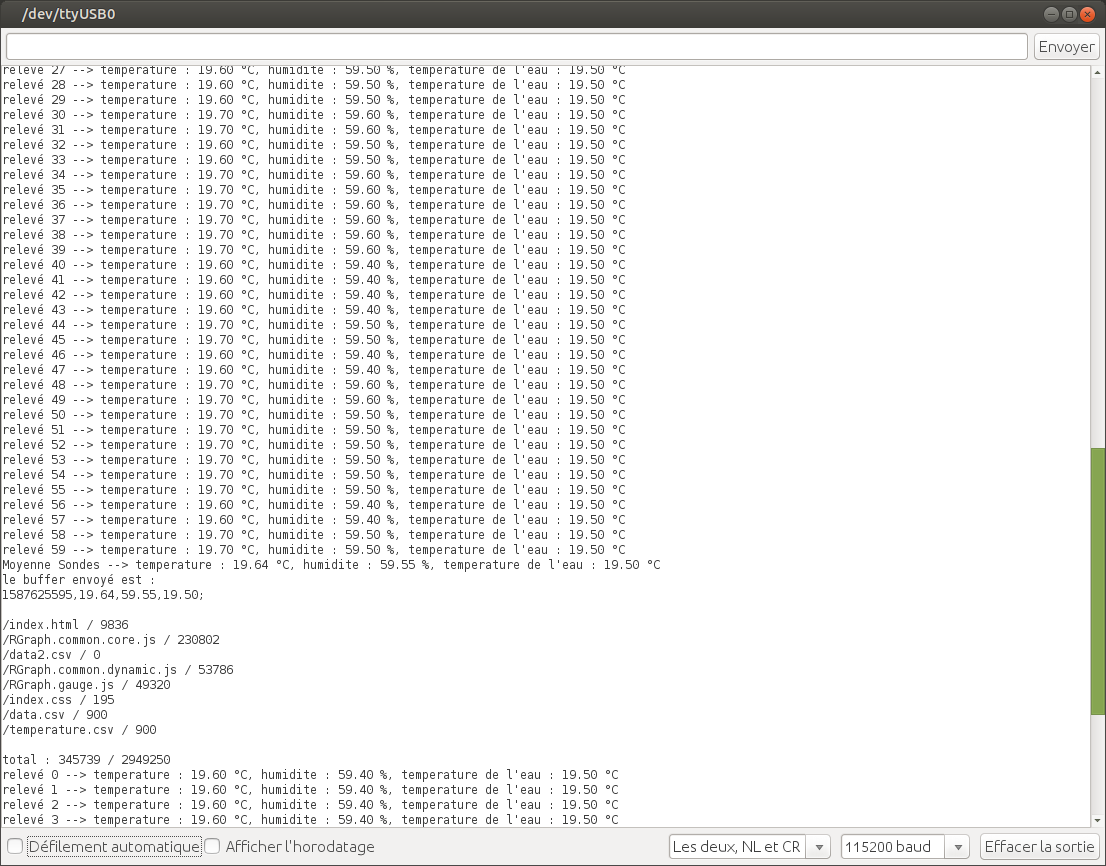Click the 'Moyenne Sondes' output line
The width and height of the screenshot is (1106, 866).
click(x=330, y=565)
